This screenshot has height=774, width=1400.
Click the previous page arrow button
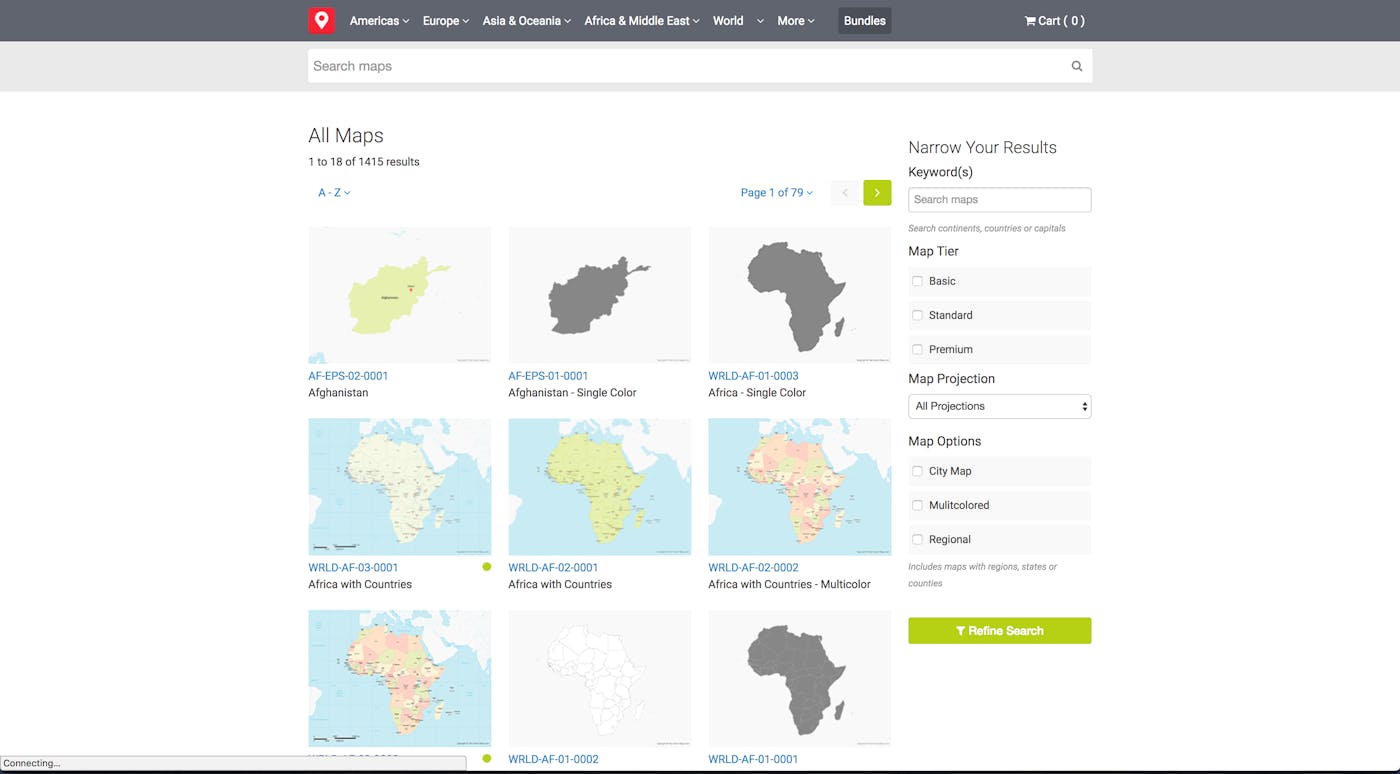click(845, 193)
